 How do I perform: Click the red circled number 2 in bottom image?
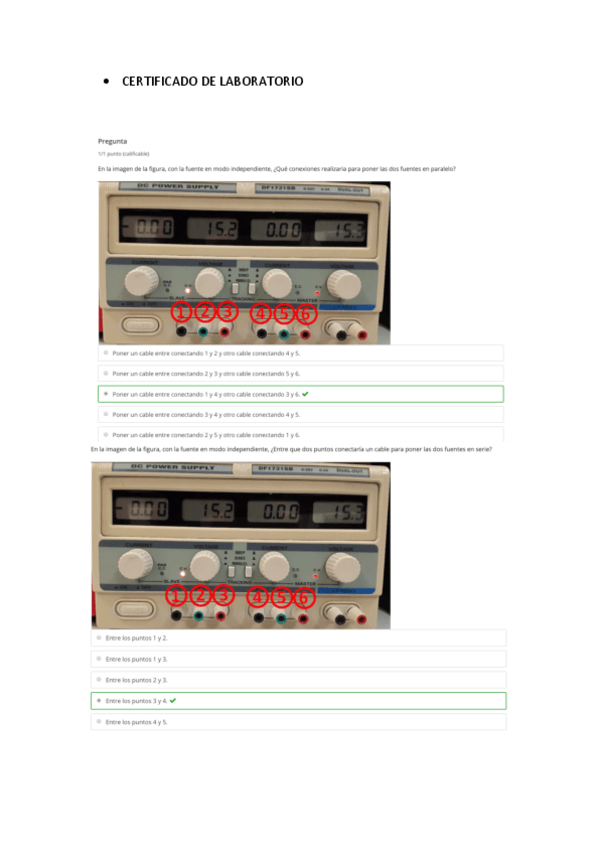click(199, 596)
